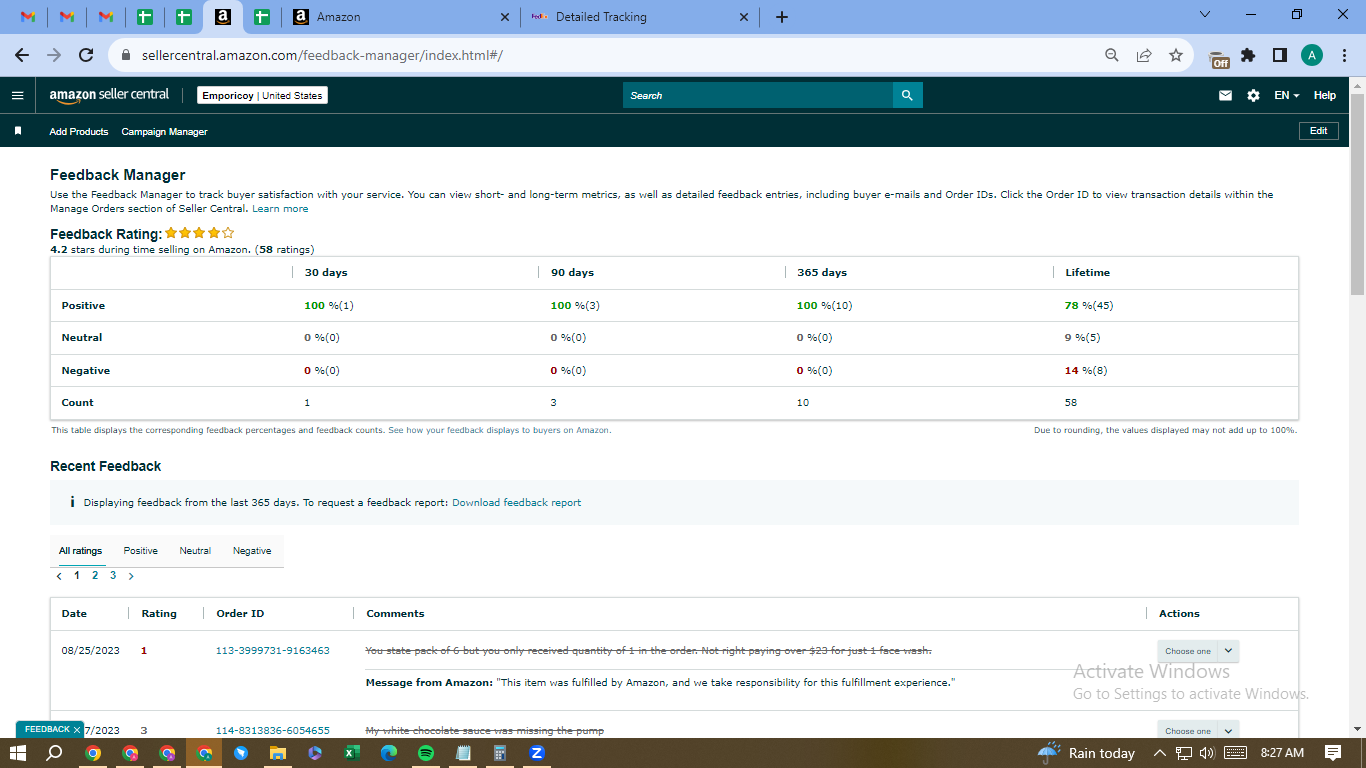Screen dimensions: 1366x768
Task: Go back with the browser back arrow
Action: (22, 55)
